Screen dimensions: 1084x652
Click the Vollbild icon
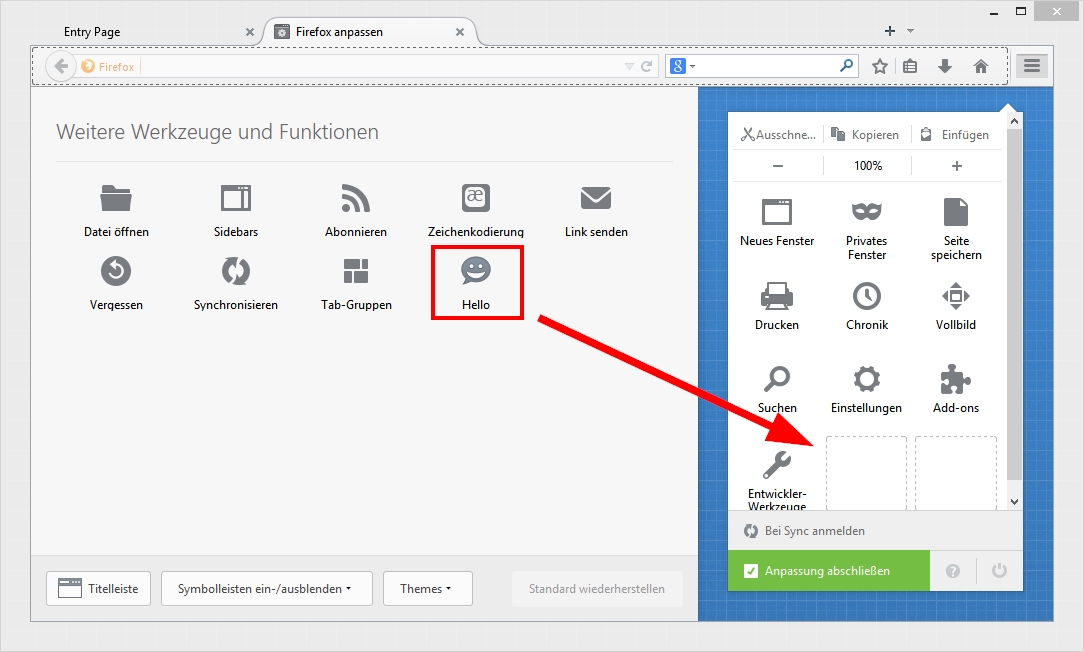click(955, 296)
